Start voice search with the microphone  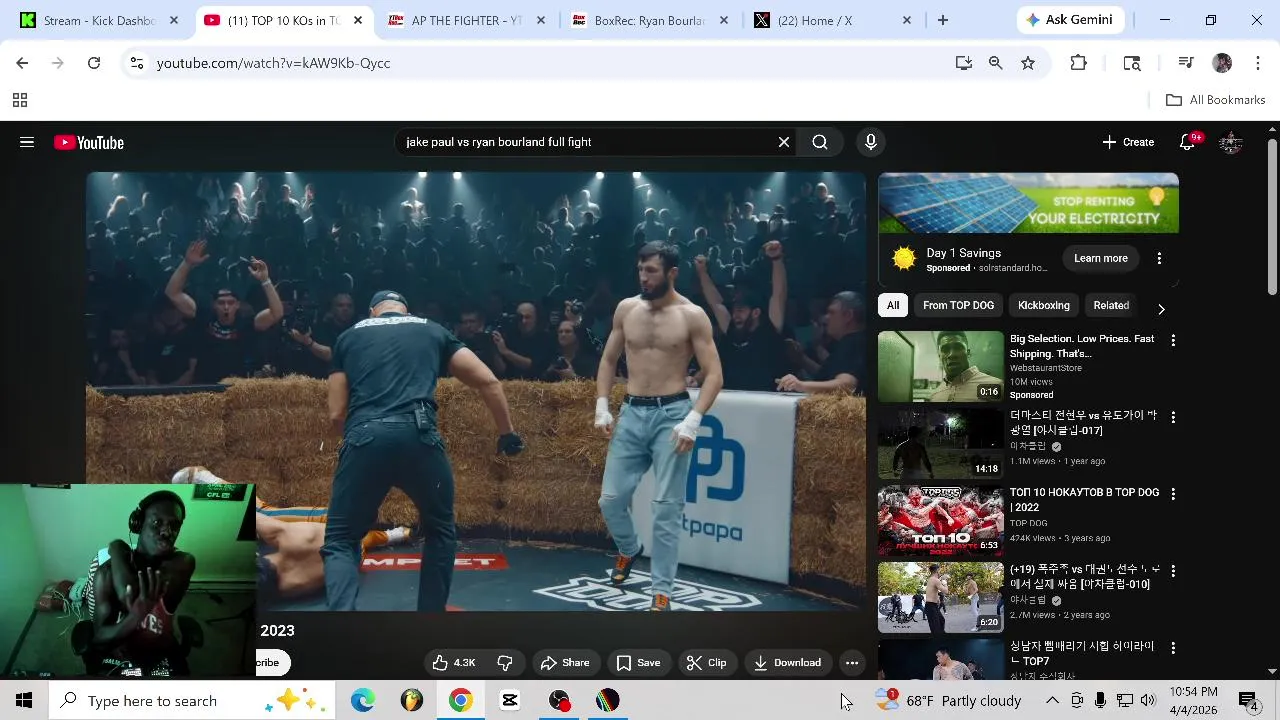(871, 142)
